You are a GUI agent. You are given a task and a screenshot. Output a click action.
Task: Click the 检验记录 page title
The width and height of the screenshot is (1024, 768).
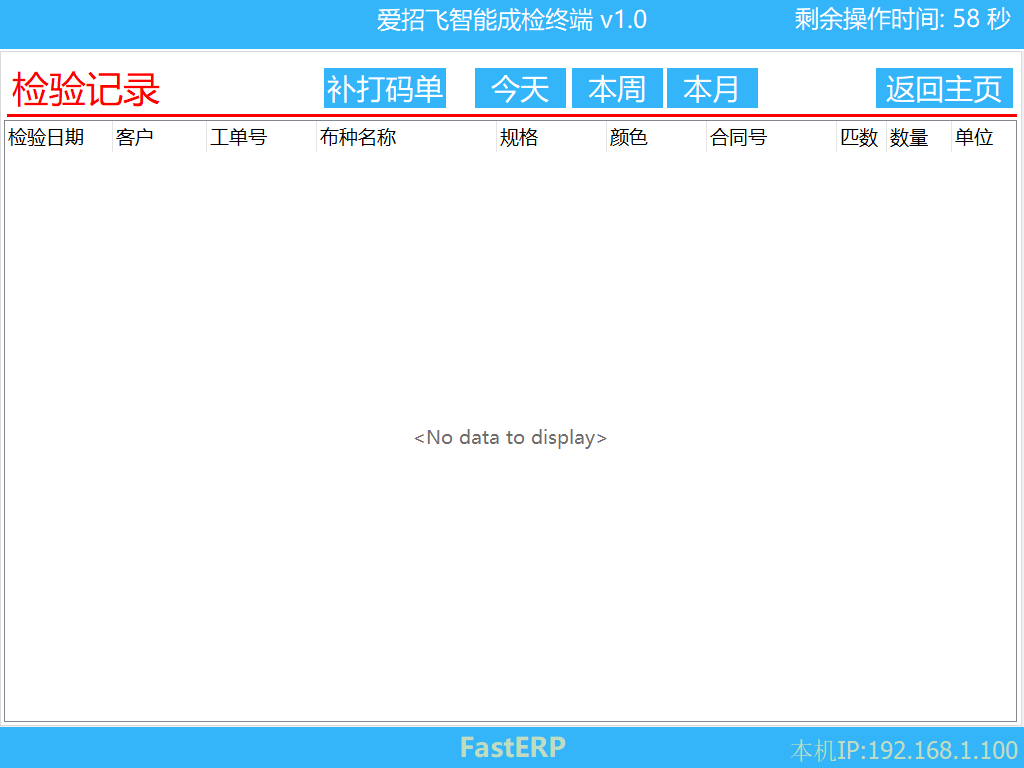86,89
